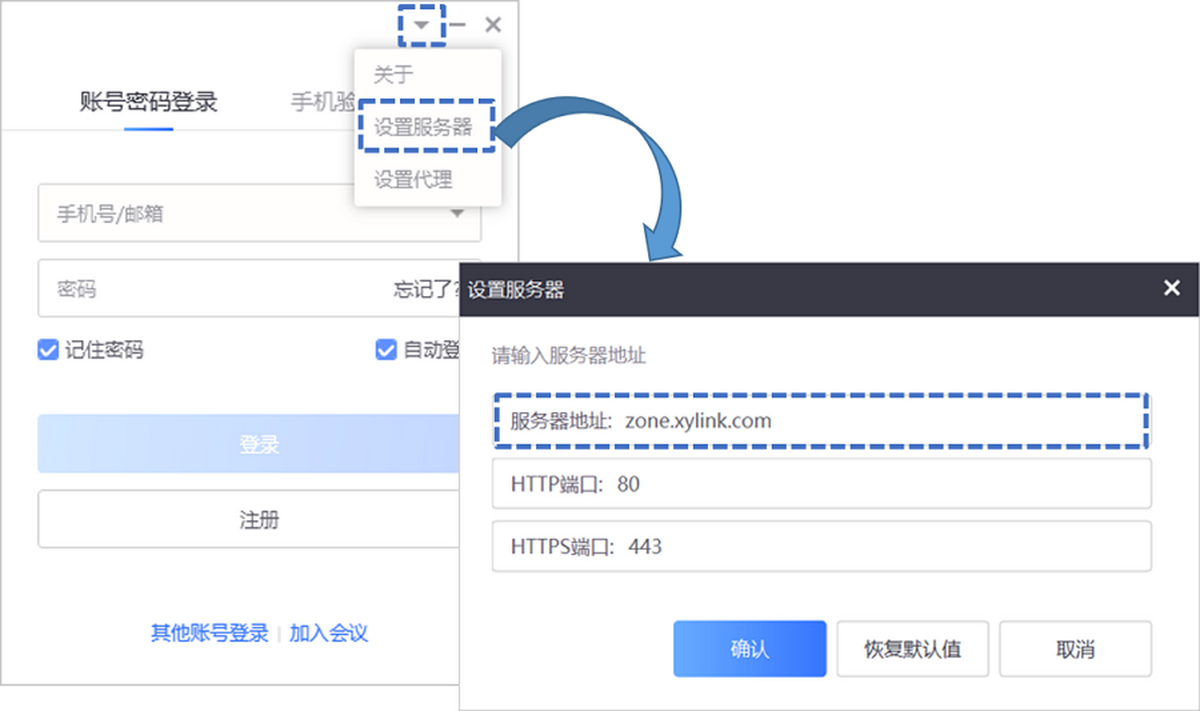1200x711 pixels.
Task: Toggle the 自动登录 checkbox
Action: point(385,350)
